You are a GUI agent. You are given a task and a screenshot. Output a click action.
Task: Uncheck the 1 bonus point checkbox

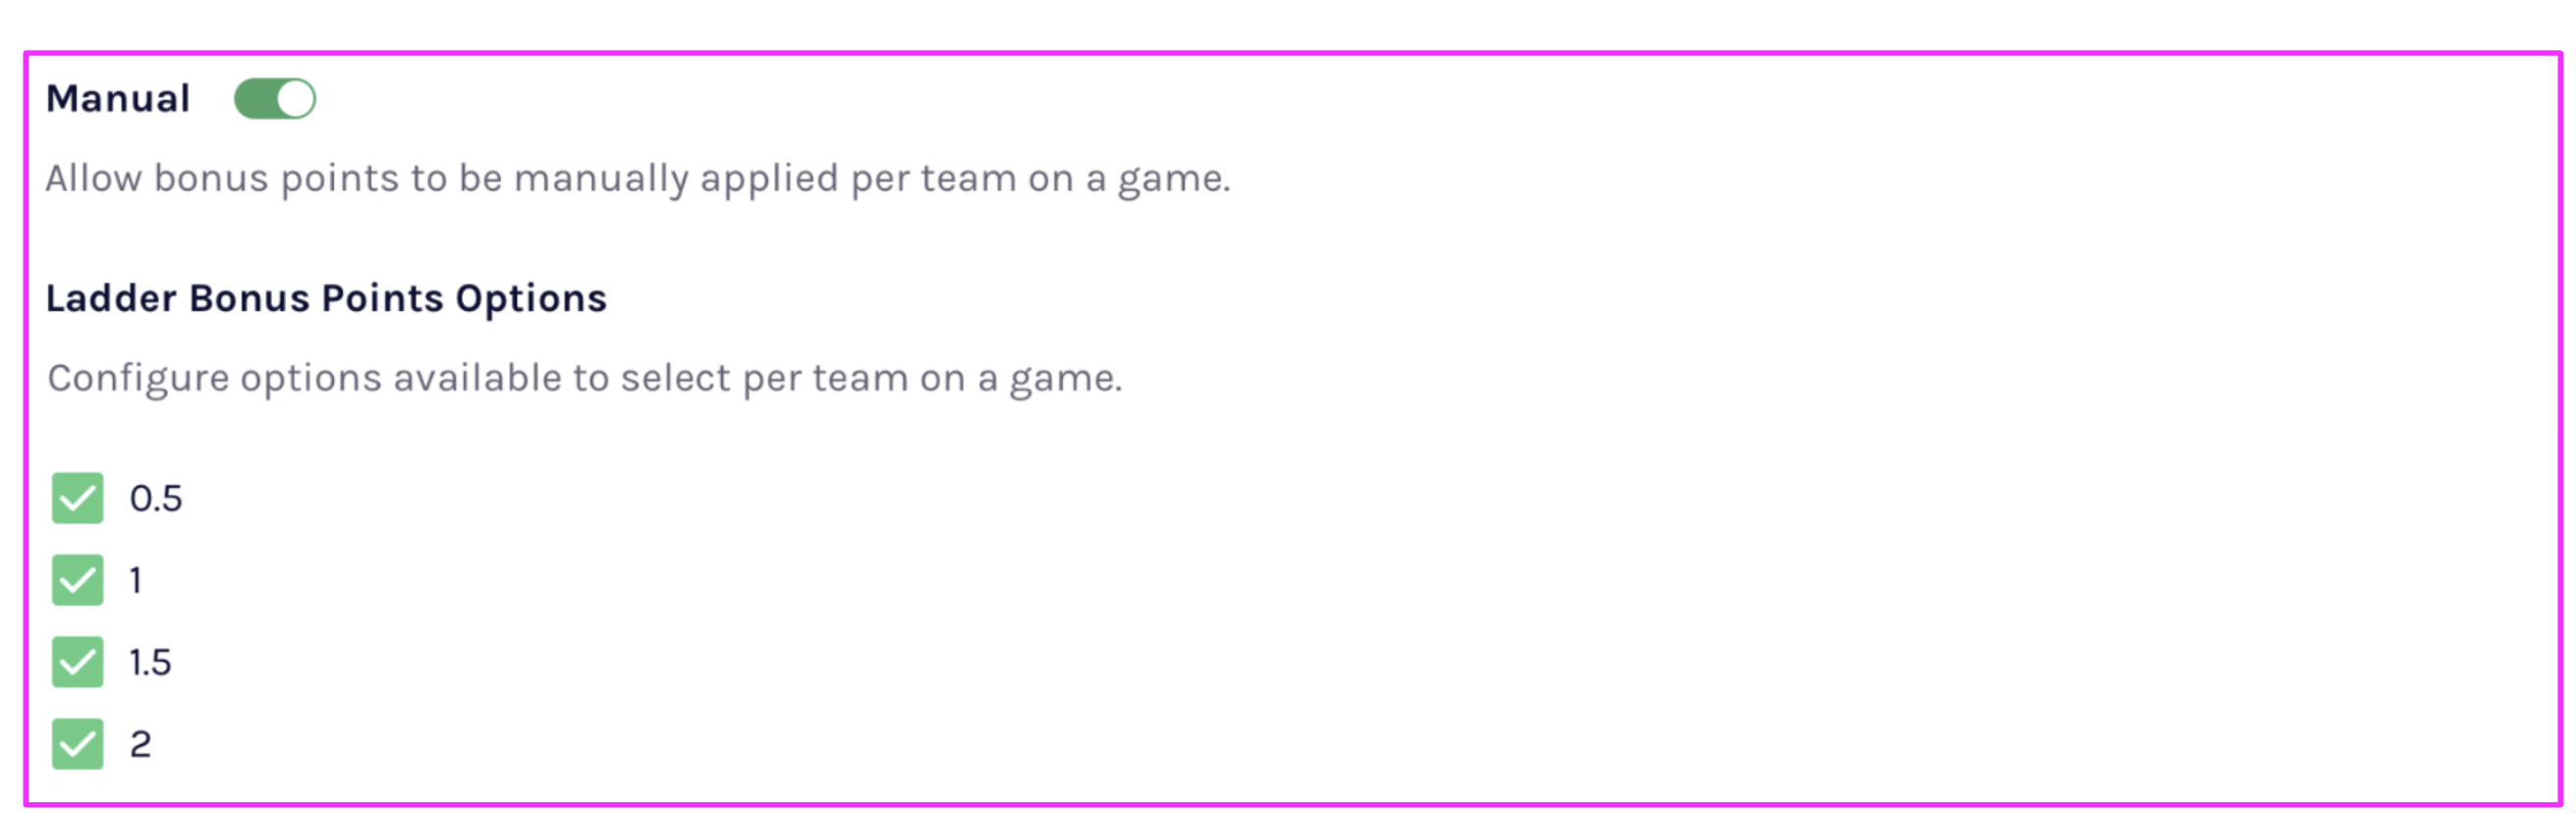coord(78,580)
